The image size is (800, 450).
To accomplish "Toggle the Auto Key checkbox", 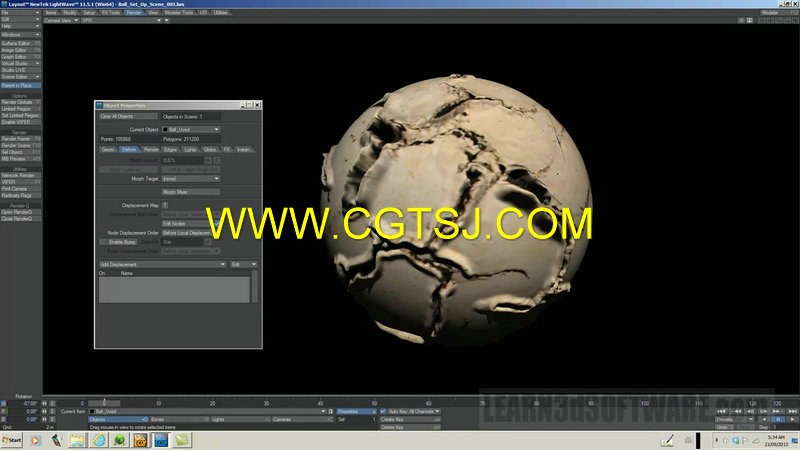I will pos(383,411).
